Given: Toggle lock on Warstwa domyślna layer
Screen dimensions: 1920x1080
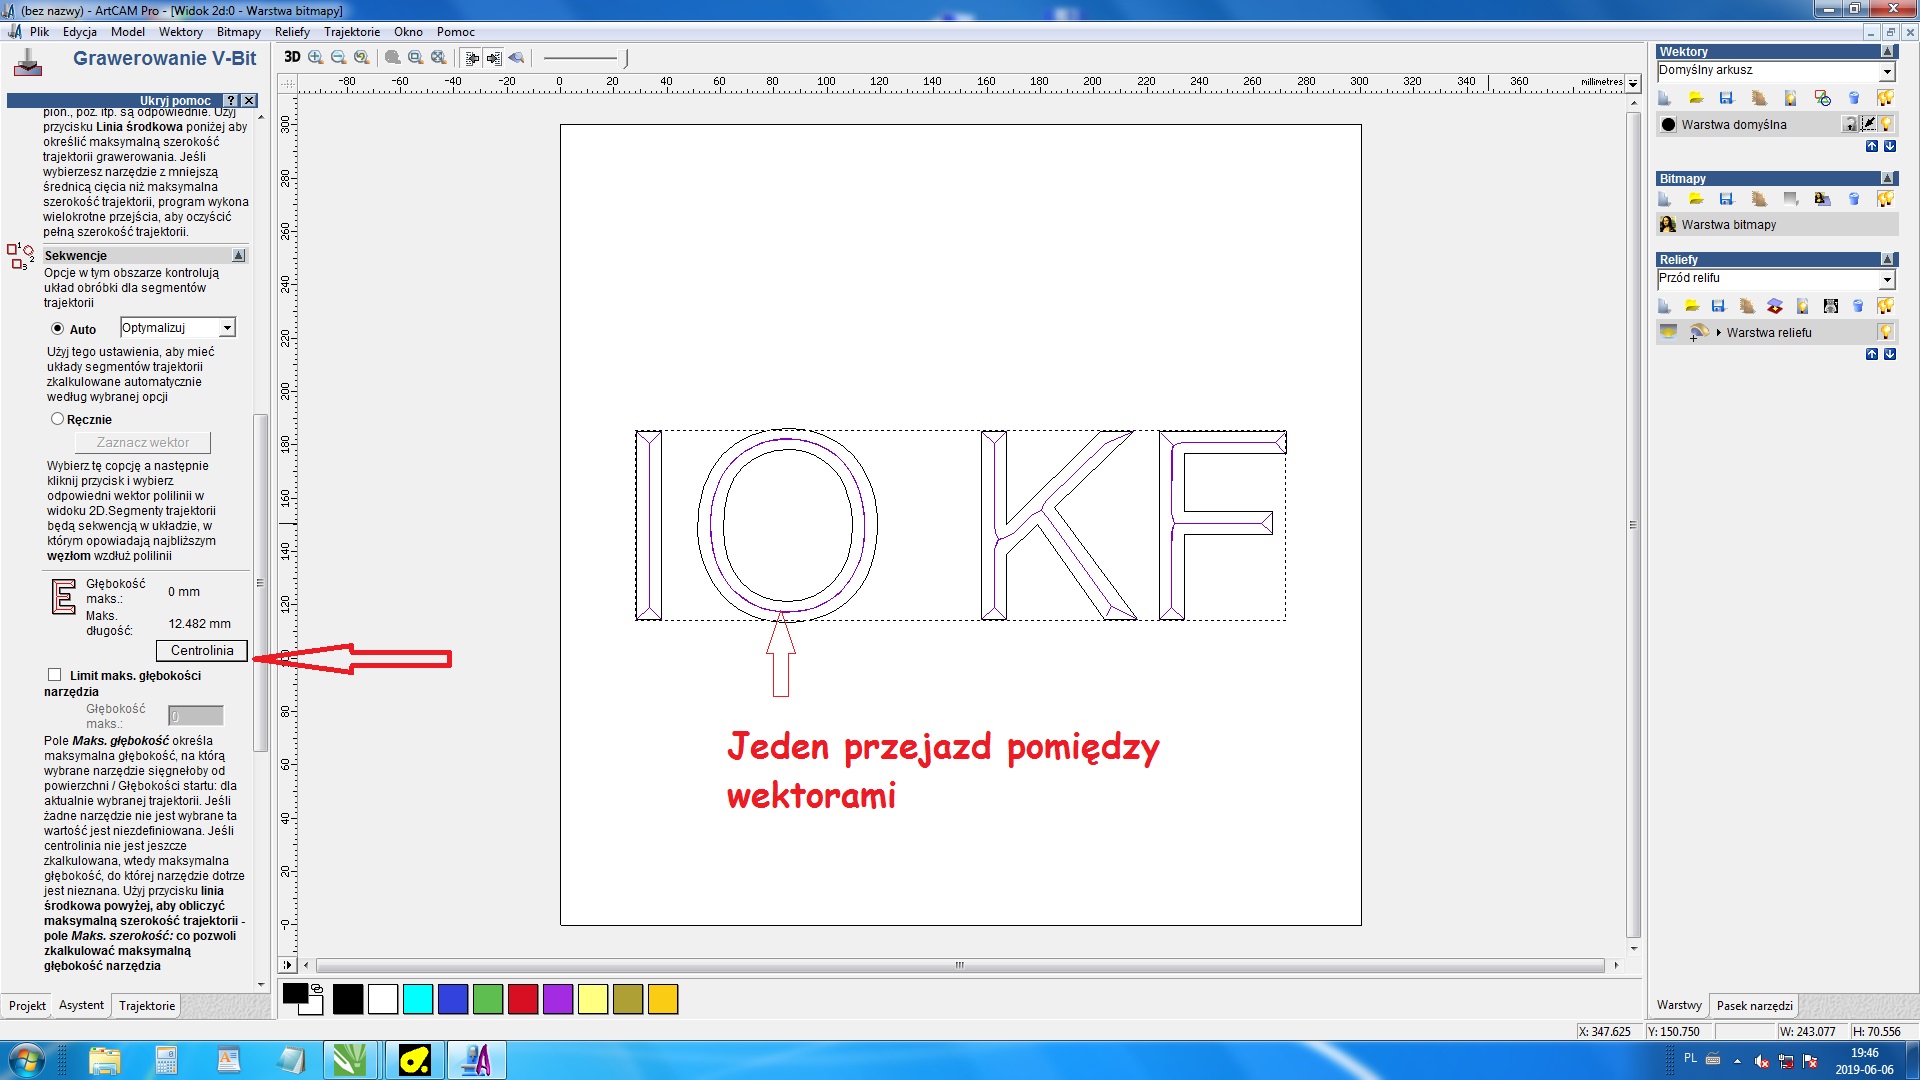Looking at the screenshot, I should click(1851, 124).
